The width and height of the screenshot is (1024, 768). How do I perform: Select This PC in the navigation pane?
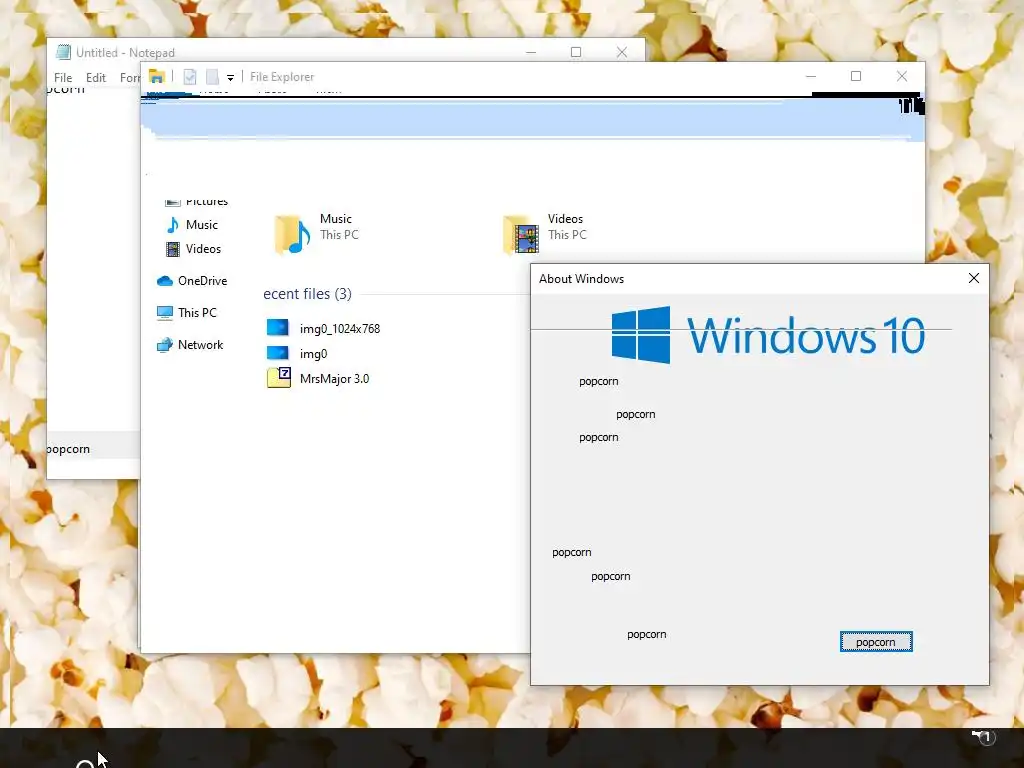(197, 313)
